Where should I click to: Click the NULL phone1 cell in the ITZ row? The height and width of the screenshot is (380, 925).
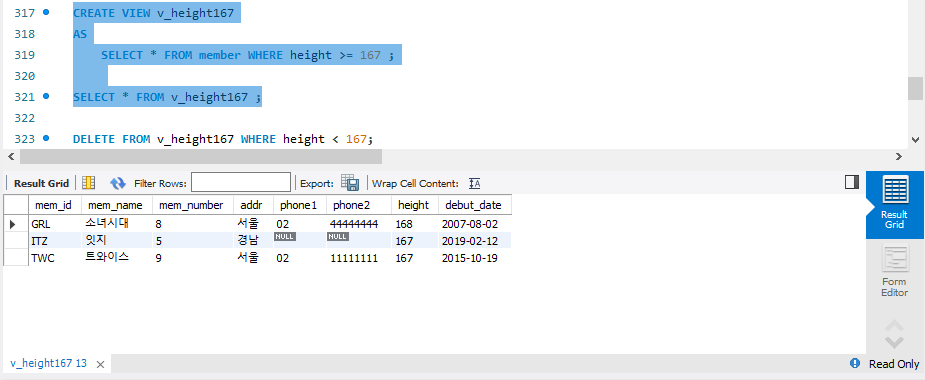300,241
